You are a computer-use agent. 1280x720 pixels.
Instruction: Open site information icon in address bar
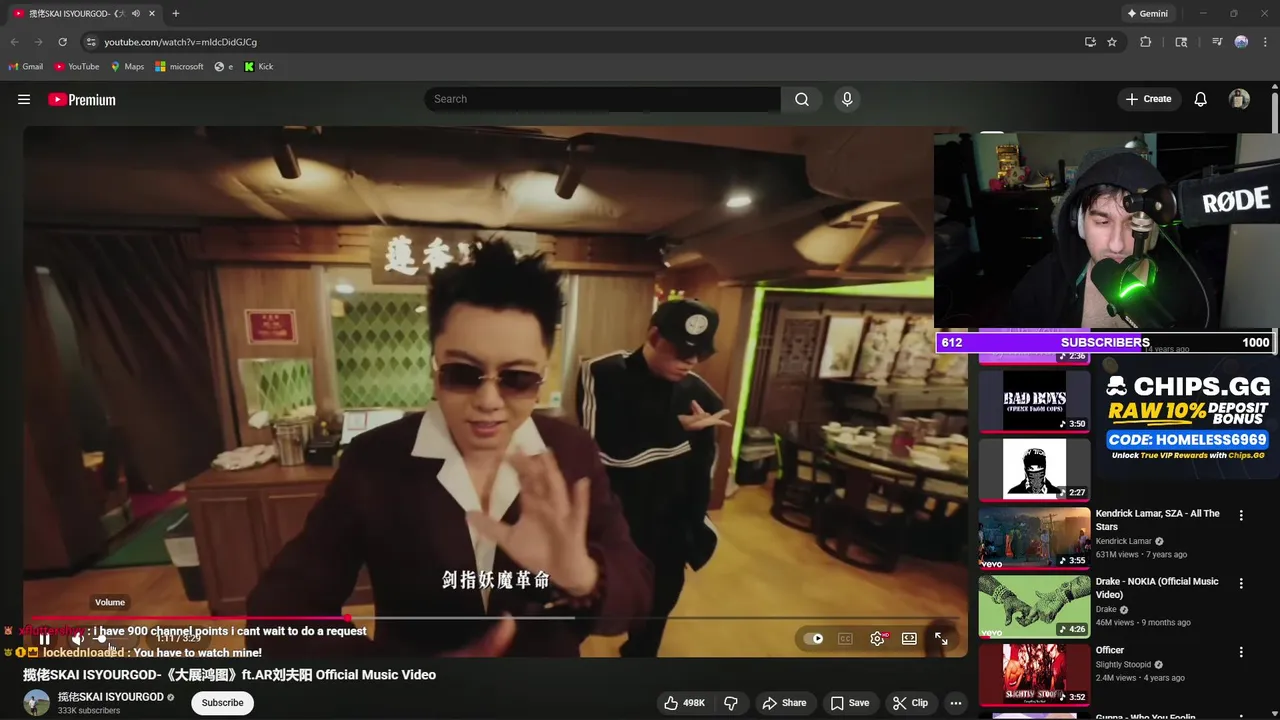pyautogui.click(x=91, y=42)
